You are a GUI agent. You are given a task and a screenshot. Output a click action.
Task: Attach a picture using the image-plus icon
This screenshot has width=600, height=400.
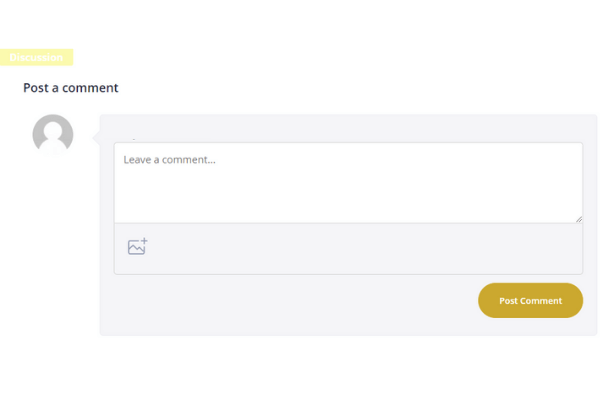[x=137, y=247]
